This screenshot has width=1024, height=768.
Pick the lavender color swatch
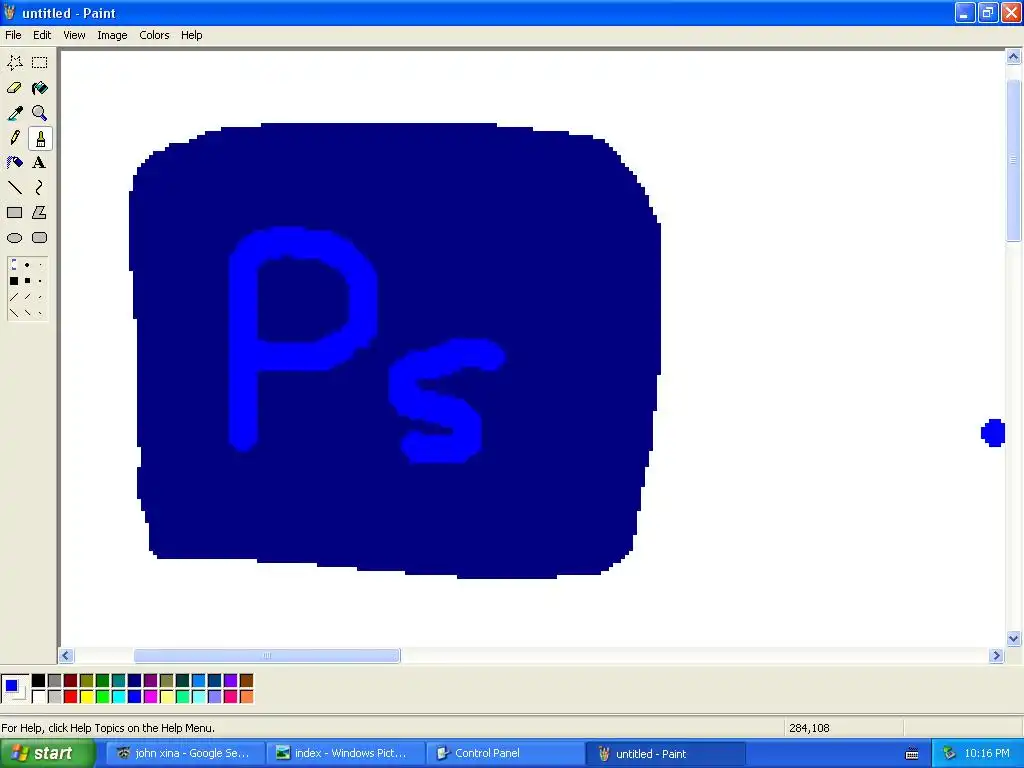click(x=214, y=697)
